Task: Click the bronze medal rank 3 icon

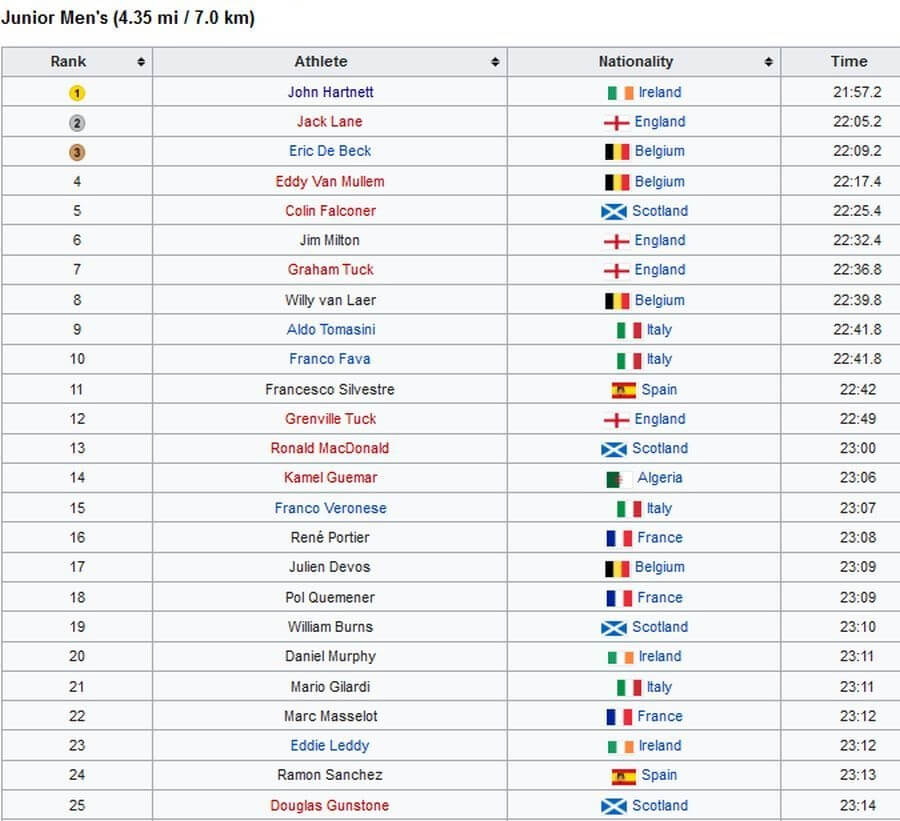Action: point(77,152)
